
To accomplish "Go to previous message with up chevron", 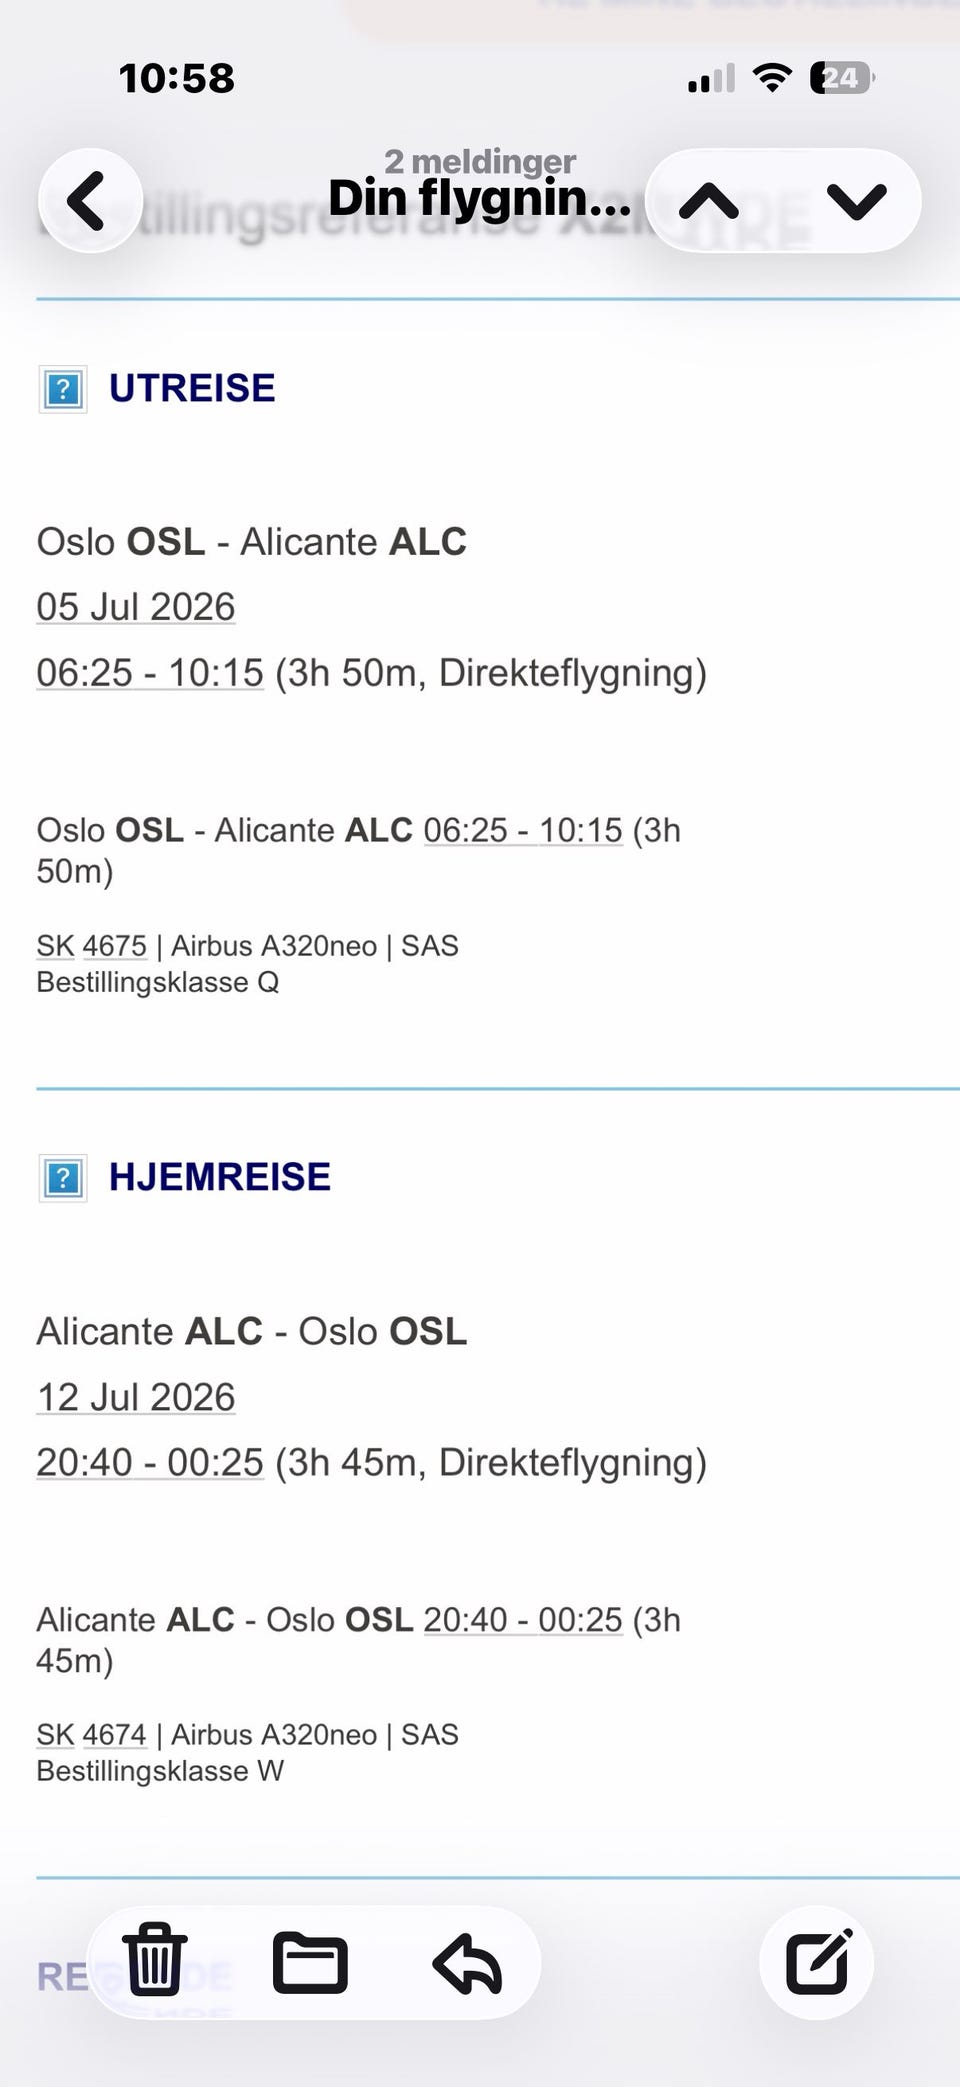I will click(x=709, y=201).
